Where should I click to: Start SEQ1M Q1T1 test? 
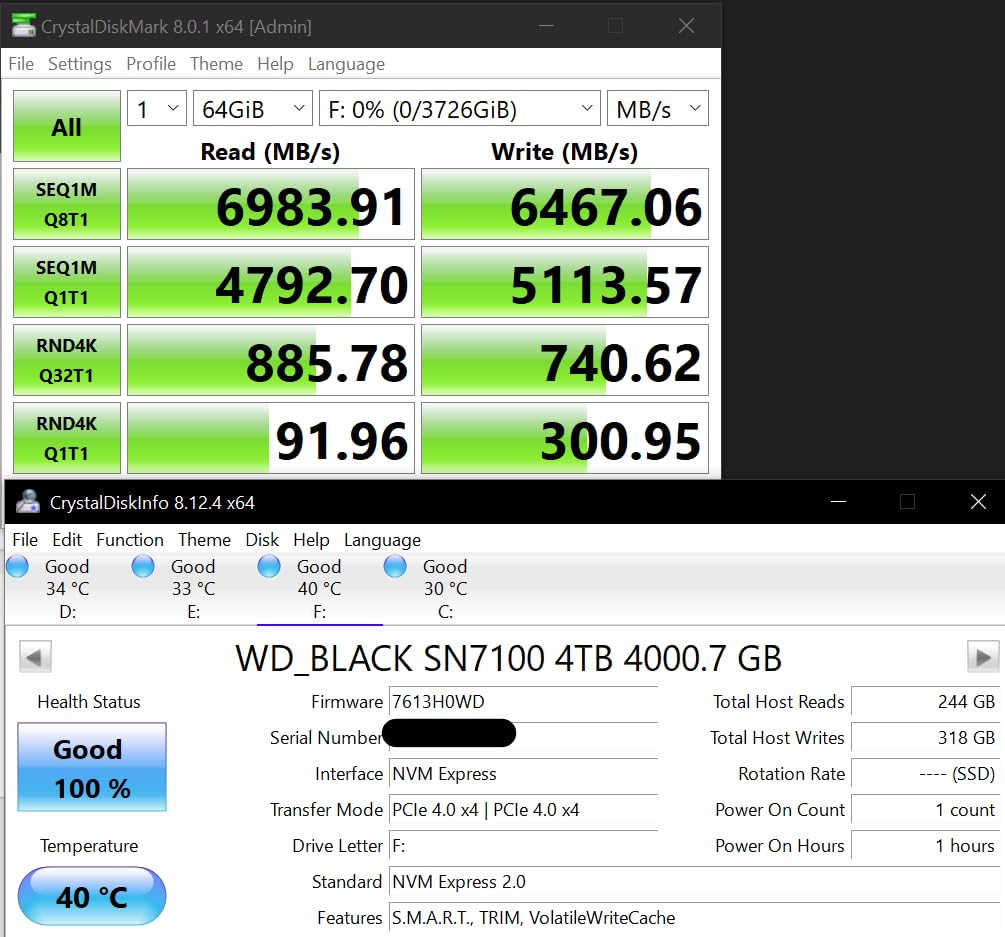point(67,282)
